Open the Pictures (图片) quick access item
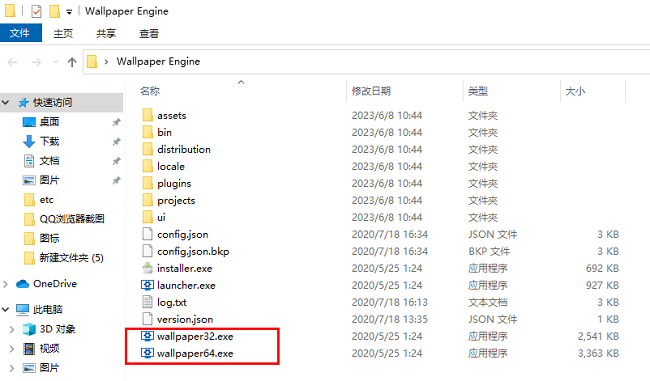650x381 pixels. pyautogui.click(x=49, y=180)
